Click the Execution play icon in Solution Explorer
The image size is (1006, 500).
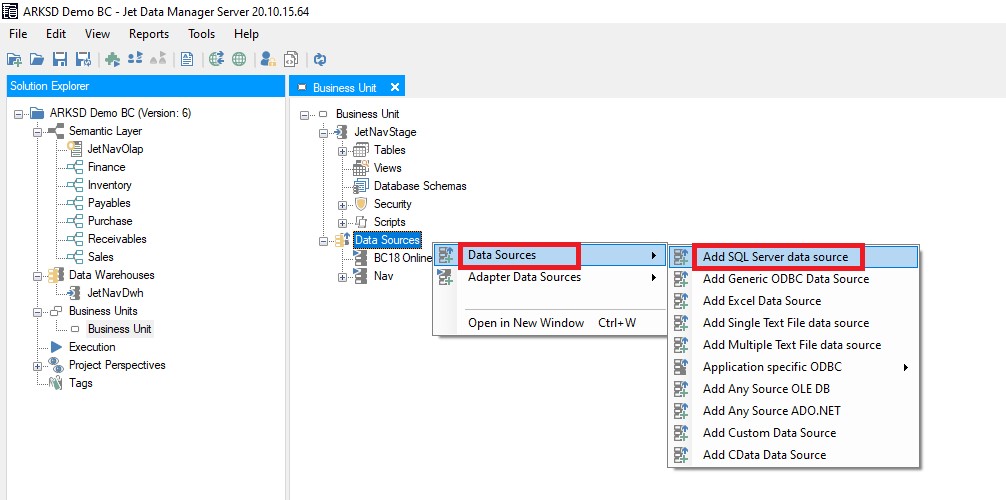[56, 347]
